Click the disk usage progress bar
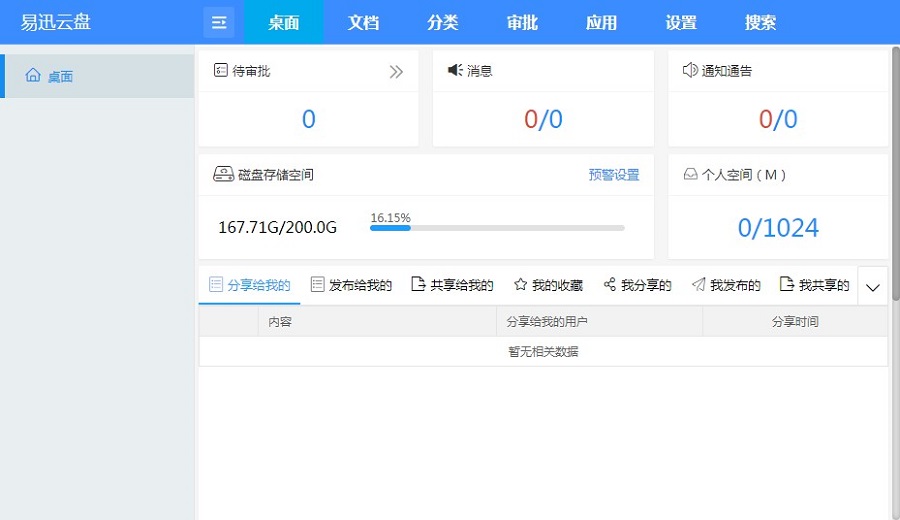The image size is (900, 520). [x=497, y=228]
